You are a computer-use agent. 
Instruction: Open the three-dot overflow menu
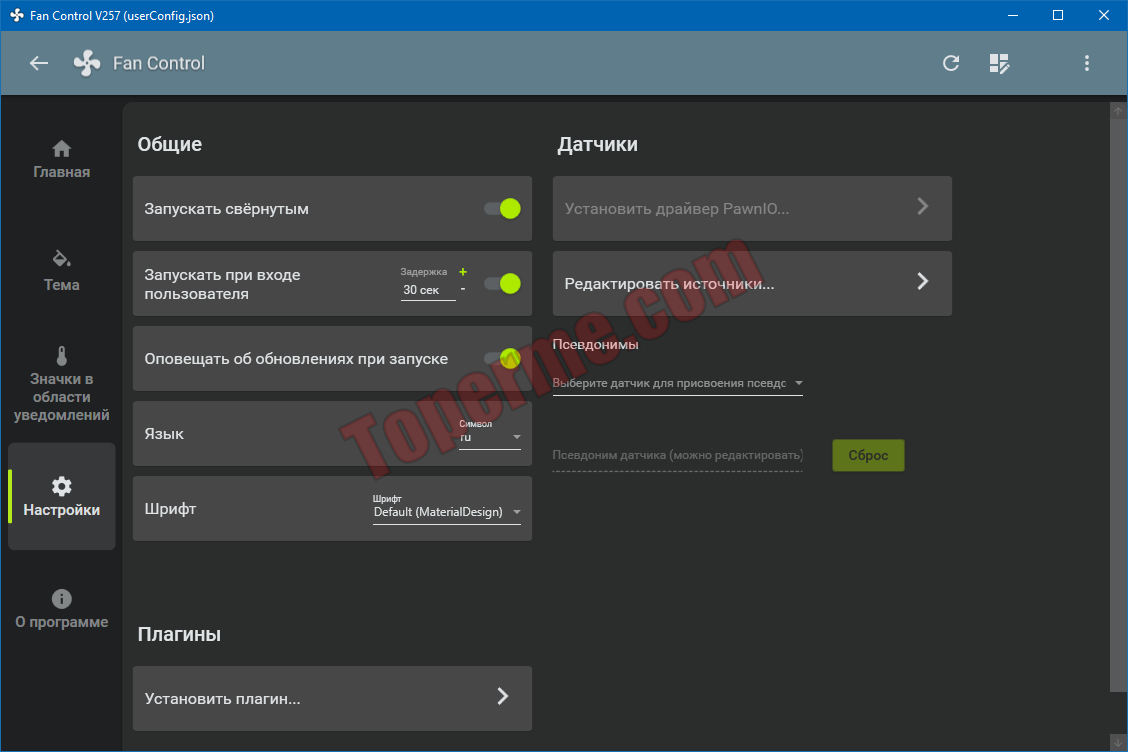[x=1087, y=63]
